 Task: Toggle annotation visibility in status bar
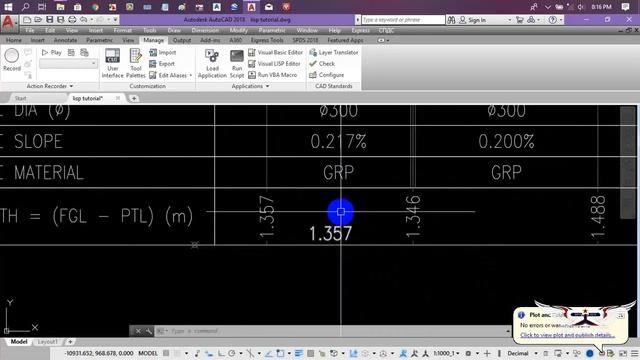point(403,353)
